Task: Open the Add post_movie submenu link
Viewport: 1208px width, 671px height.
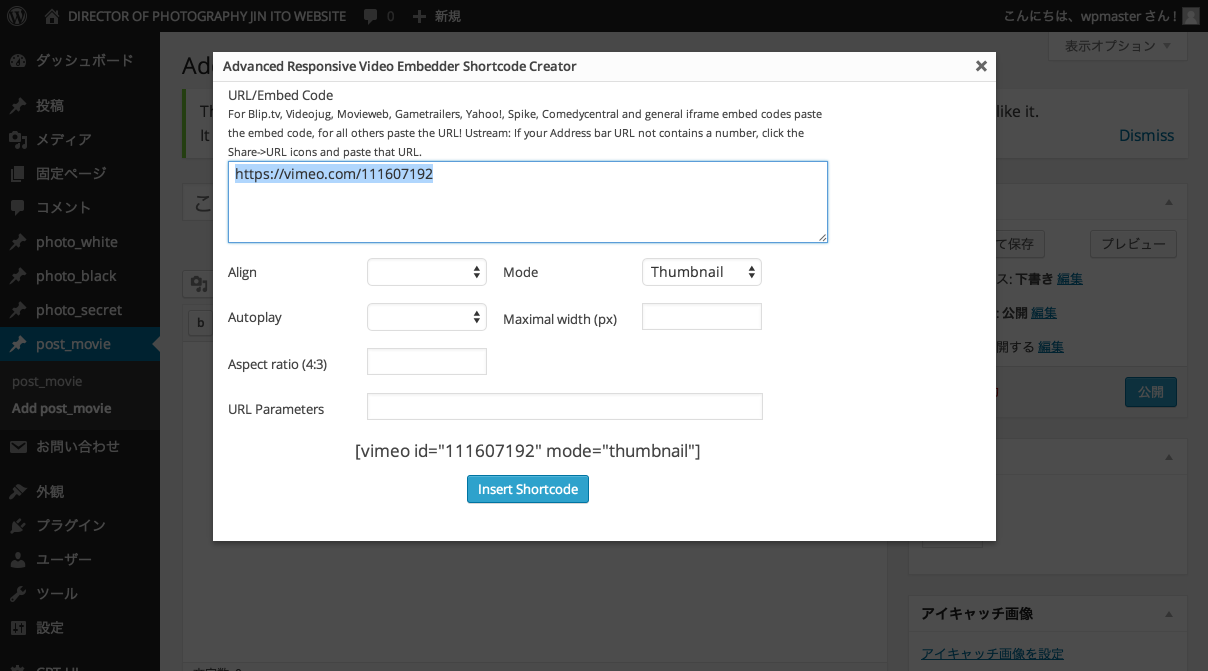Action: pos(62,408)
